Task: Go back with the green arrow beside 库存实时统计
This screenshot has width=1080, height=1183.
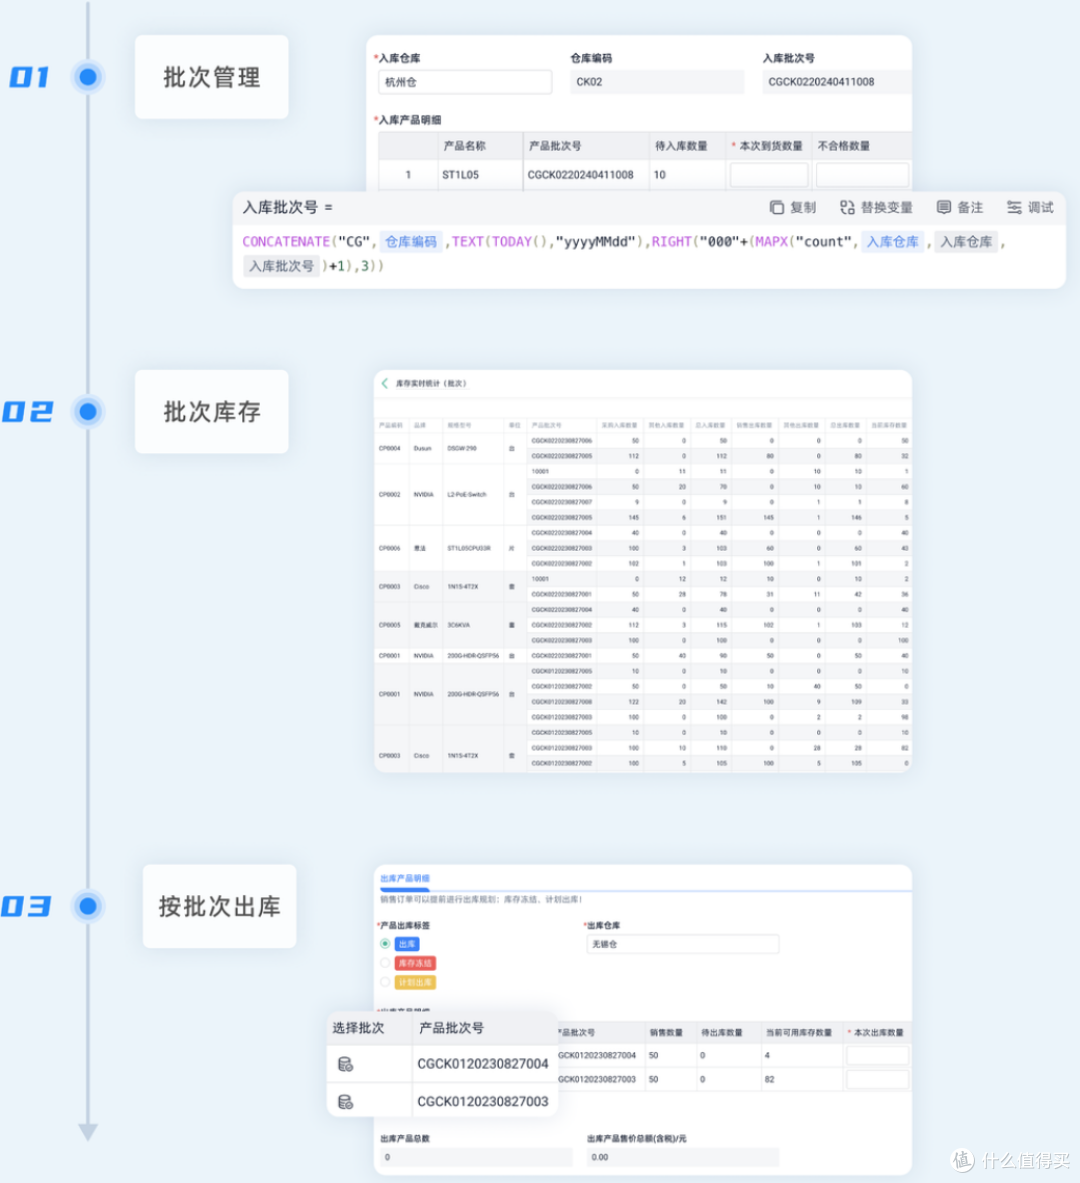Action: (x=384, y=383)
